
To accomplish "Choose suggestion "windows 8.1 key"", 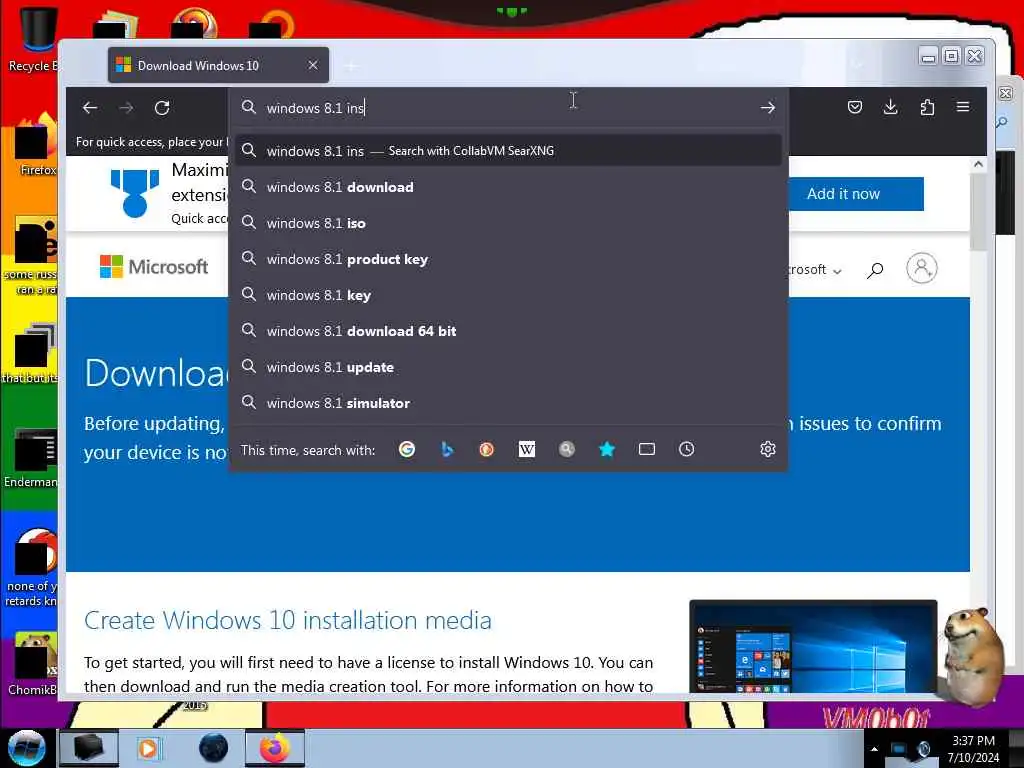I will 508,295.
